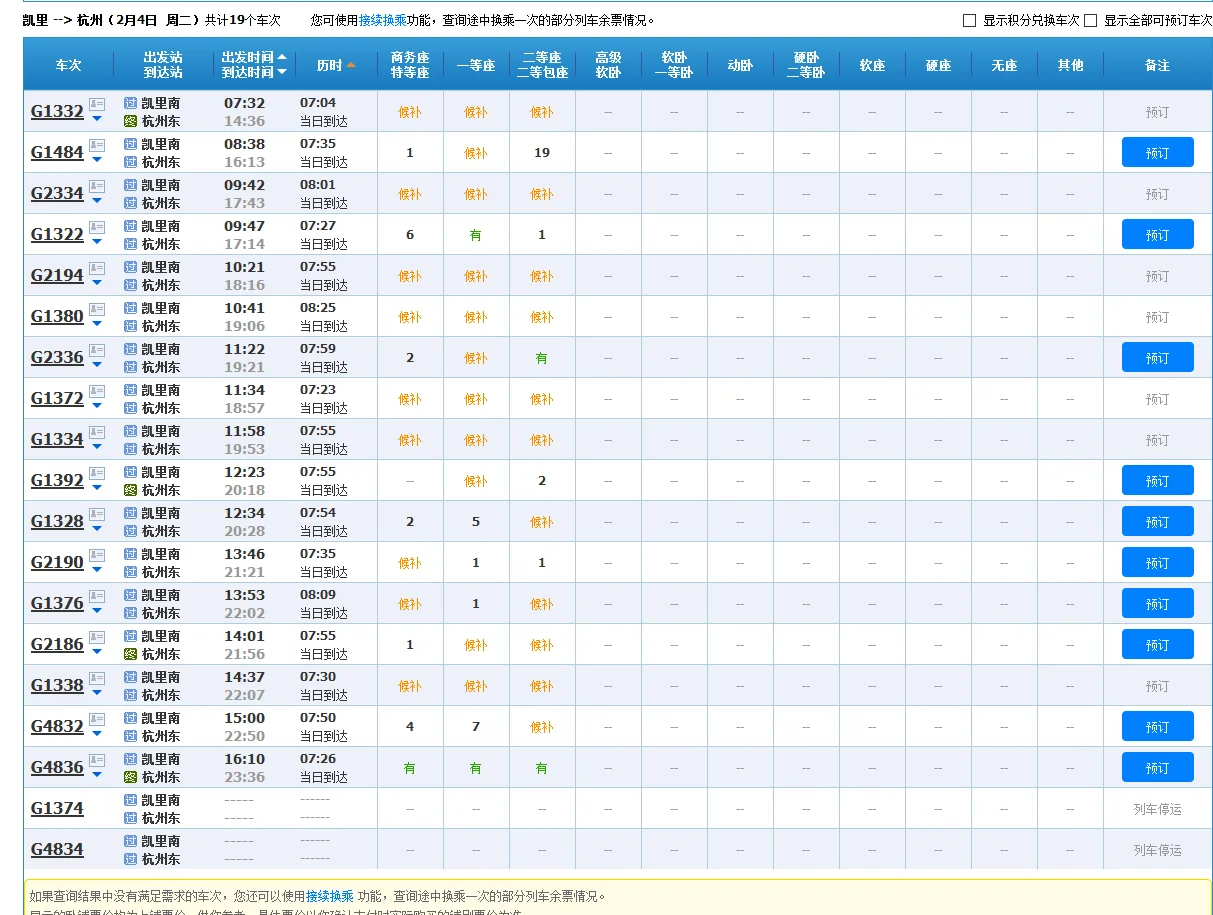Click the green 终 terminal icon in G1332 row

tap(130, 121)
